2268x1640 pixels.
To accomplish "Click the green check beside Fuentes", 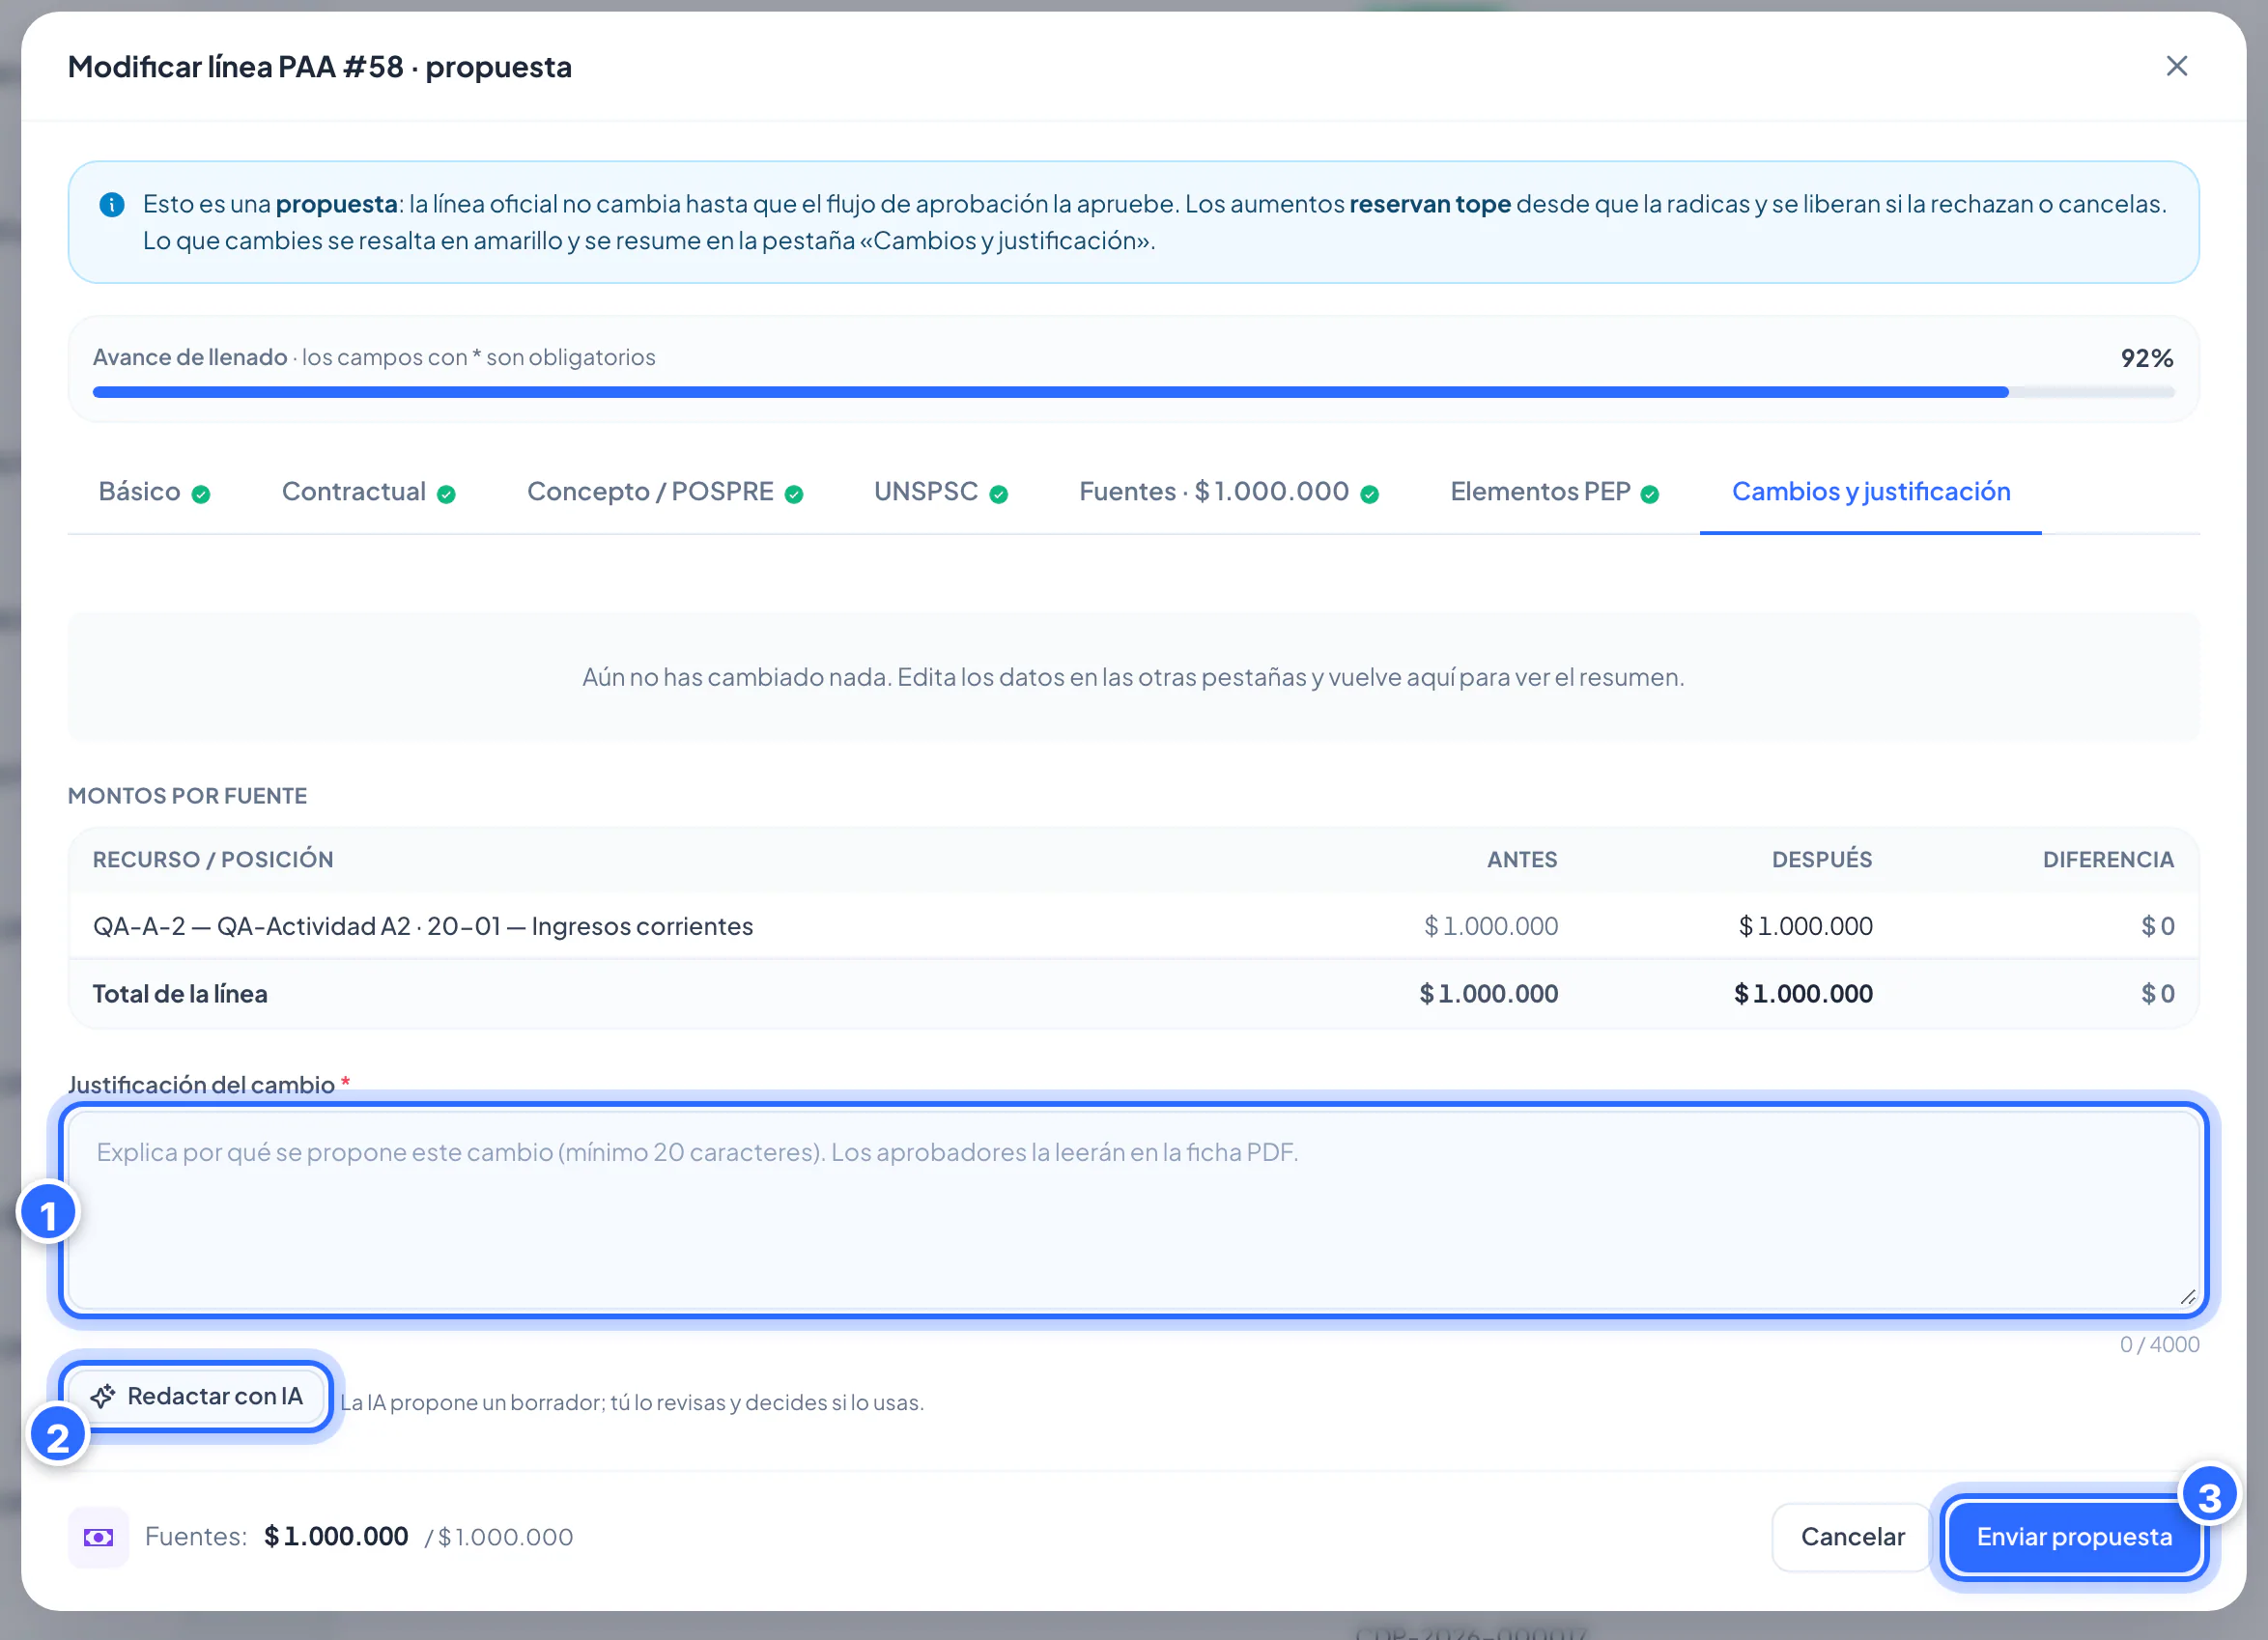I will point(1370,494).
